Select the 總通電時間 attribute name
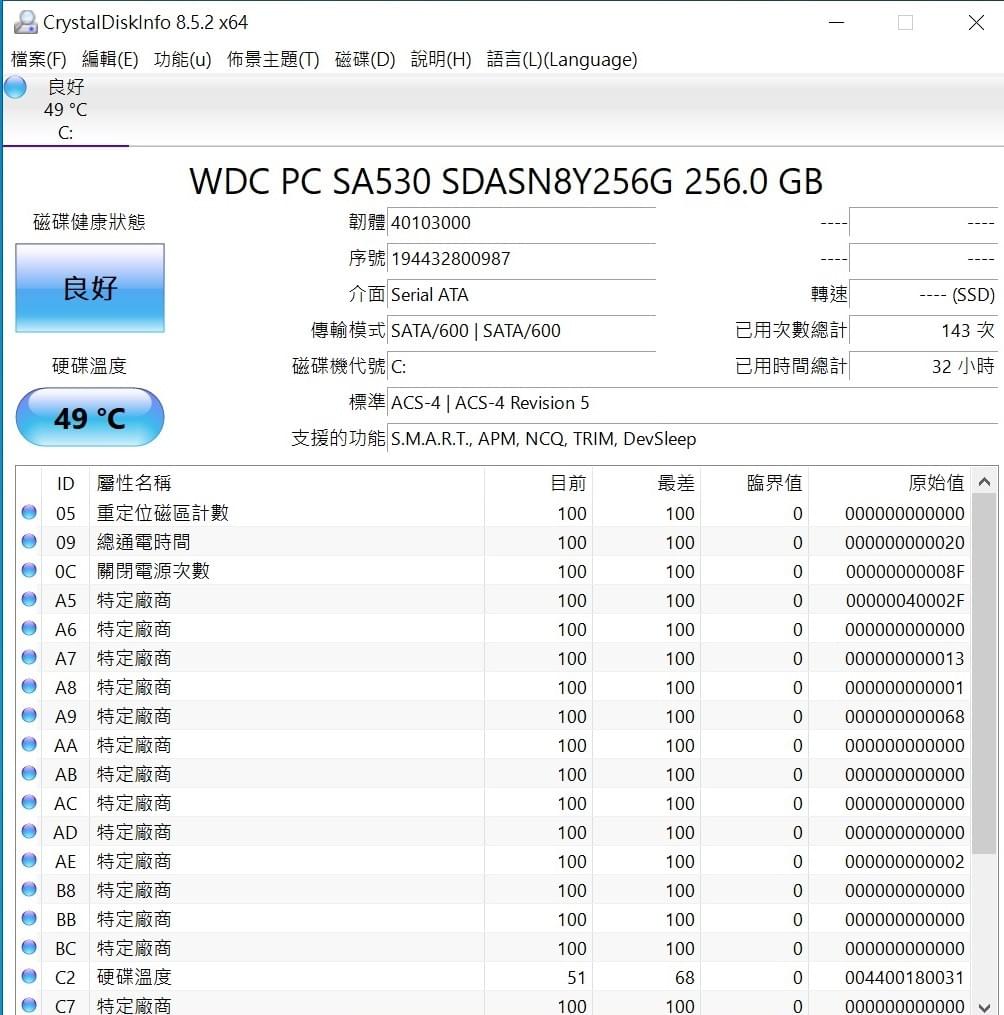 [x=144, y=542]
